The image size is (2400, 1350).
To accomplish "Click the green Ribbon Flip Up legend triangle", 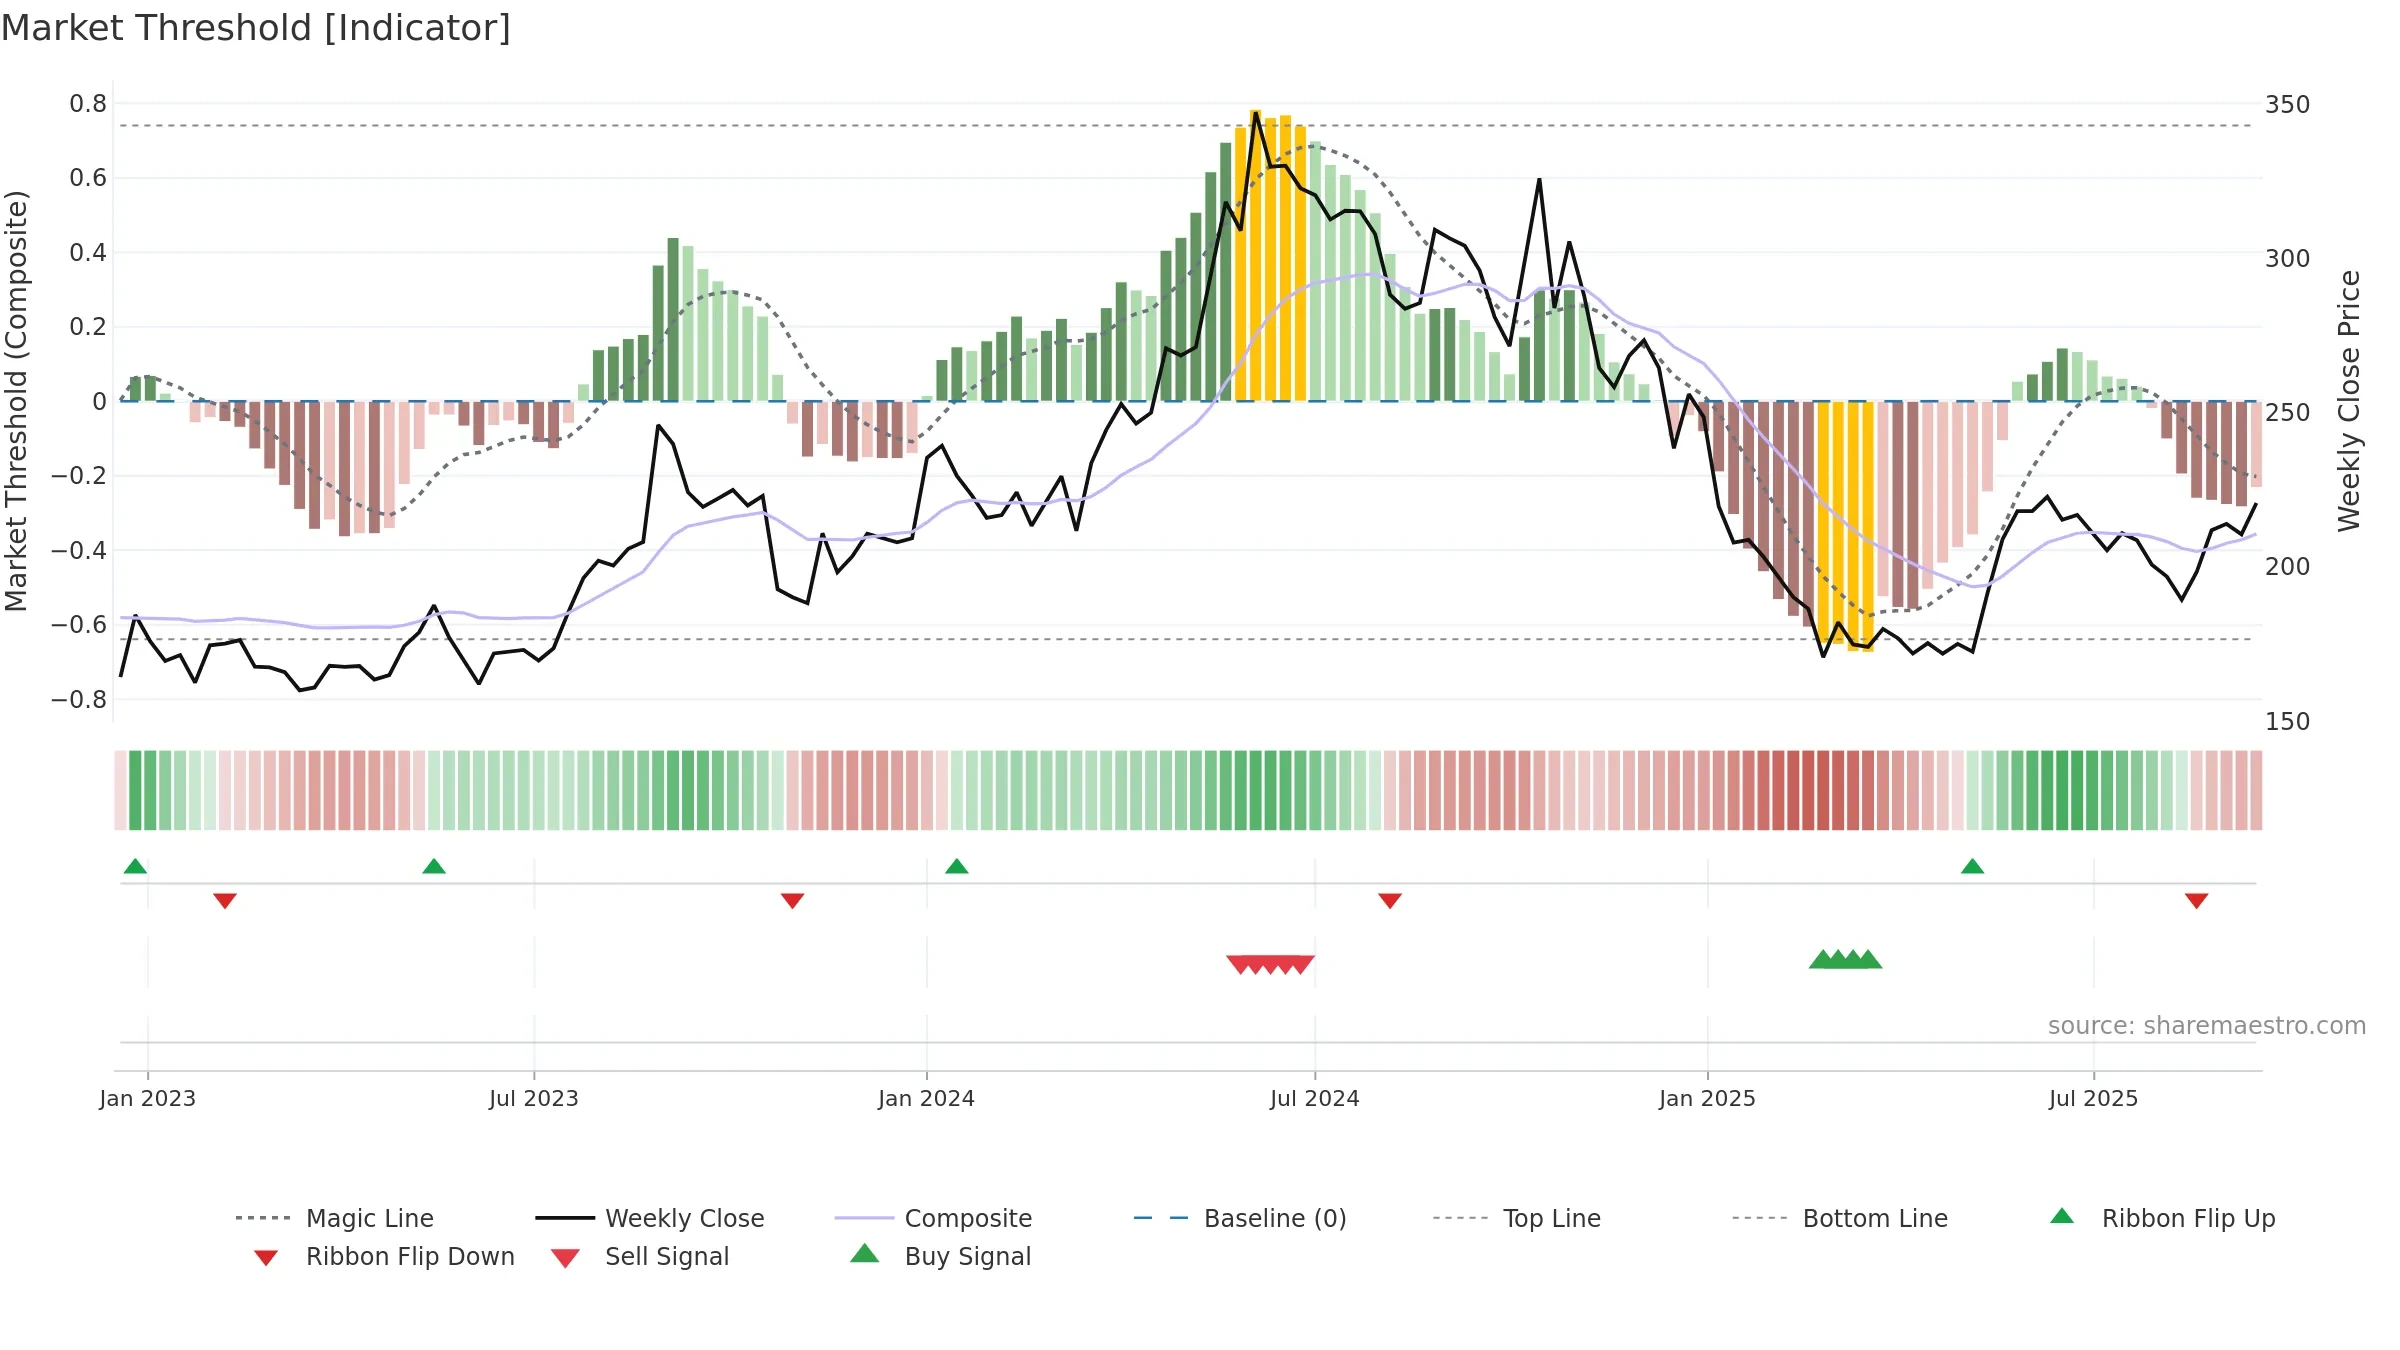I will coord(2062,1216).
